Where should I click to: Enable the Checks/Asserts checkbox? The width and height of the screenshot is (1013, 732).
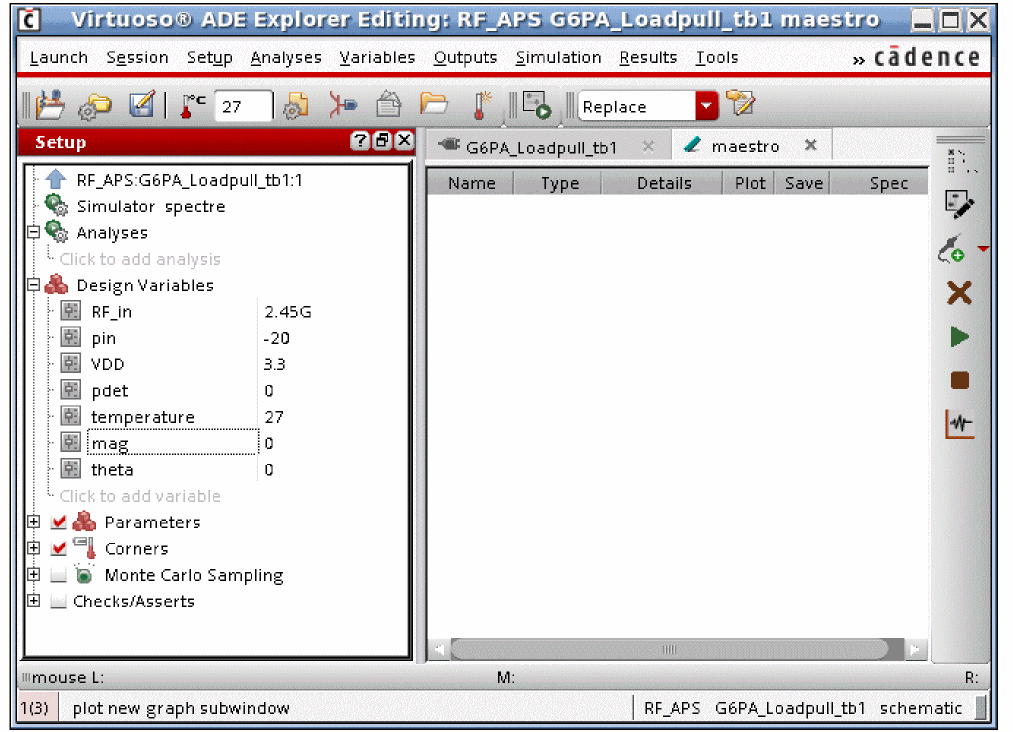(x=58, y=601)
